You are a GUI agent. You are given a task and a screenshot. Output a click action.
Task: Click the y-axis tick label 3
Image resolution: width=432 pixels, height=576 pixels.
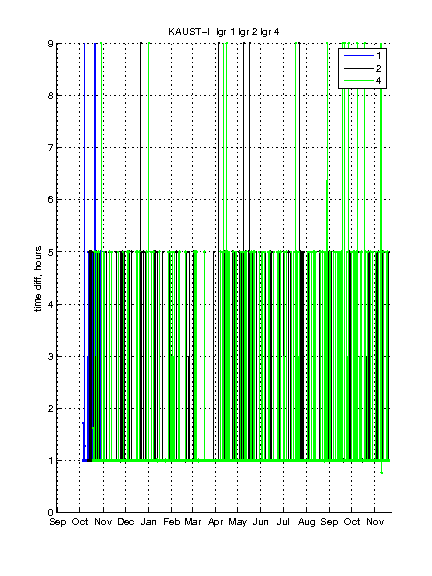[x=50, y=356]
